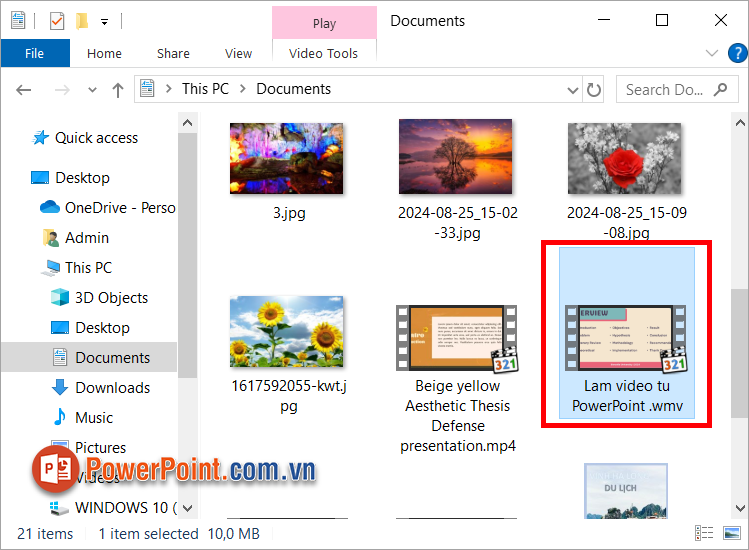Click the Properties quick access toolbar icon
Image resolution: width=749 pixels, height=550 pixels.
pyautogui.click(x=57, y=21)
